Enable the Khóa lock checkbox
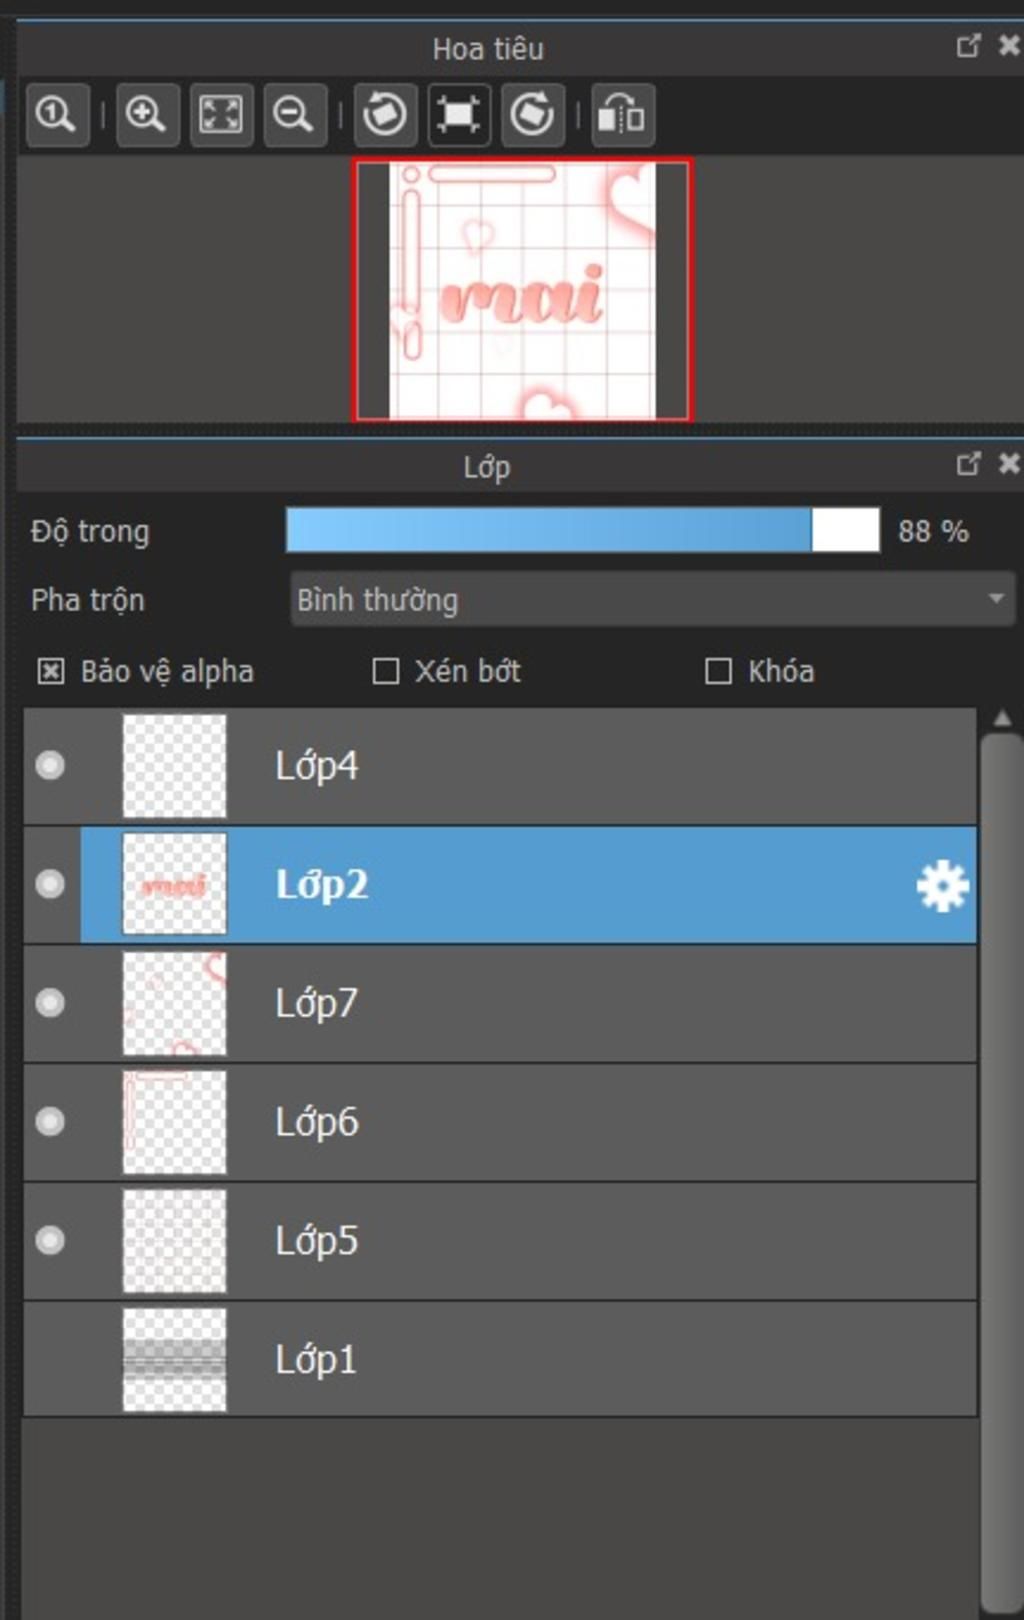This screenshot has width=1024, height=1620. click(x=718, y=671)
